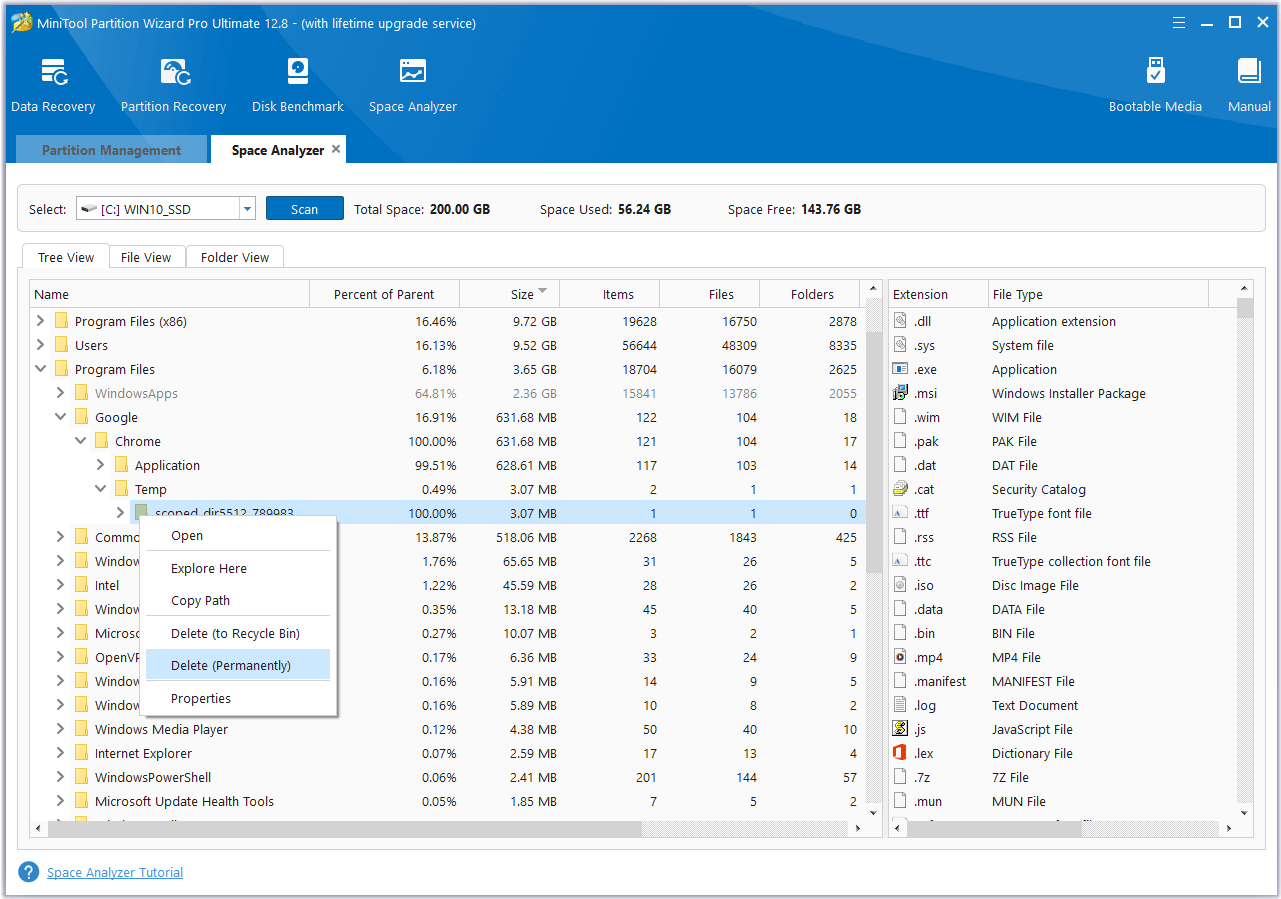Screen dimensions: 1281x899
Task: Open the Data Recovery tool
Action: coord(53,84)
